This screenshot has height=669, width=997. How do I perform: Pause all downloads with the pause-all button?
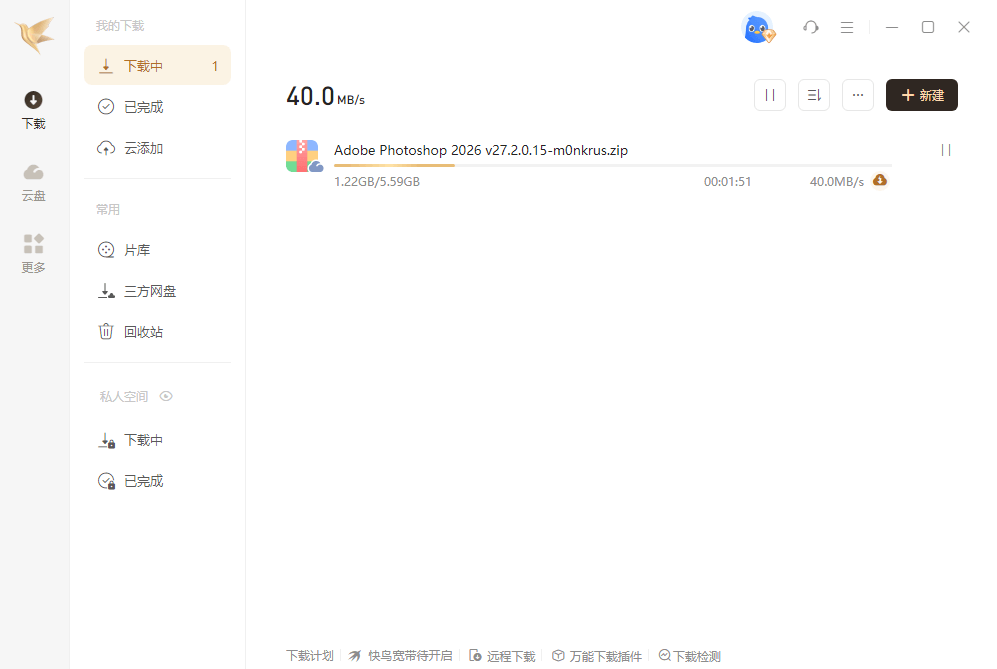769,94
